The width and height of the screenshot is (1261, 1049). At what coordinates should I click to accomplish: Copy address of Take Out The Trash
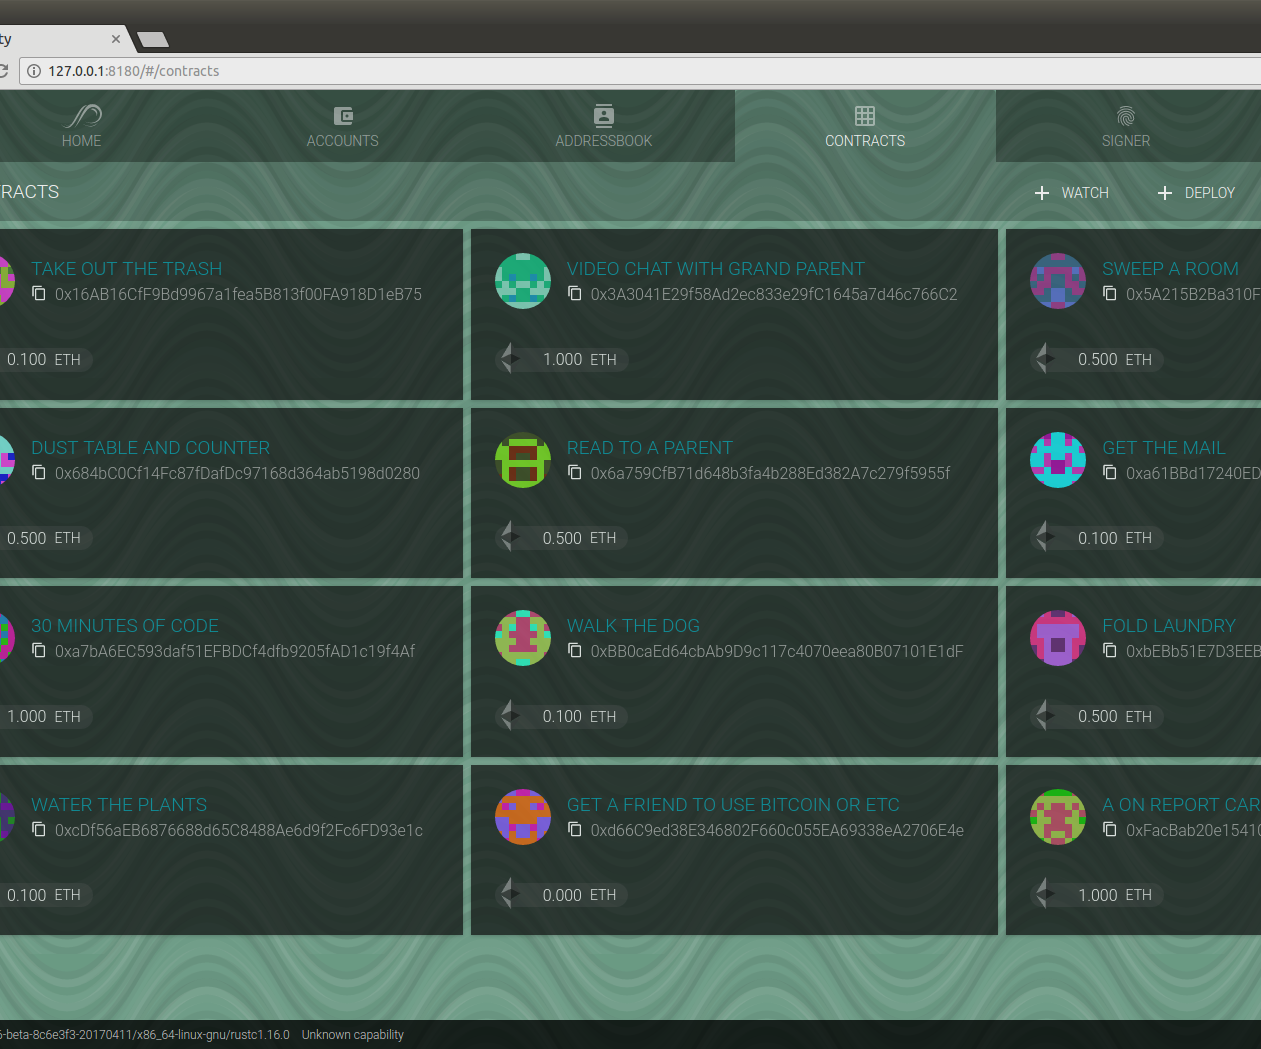click(39, 294)
